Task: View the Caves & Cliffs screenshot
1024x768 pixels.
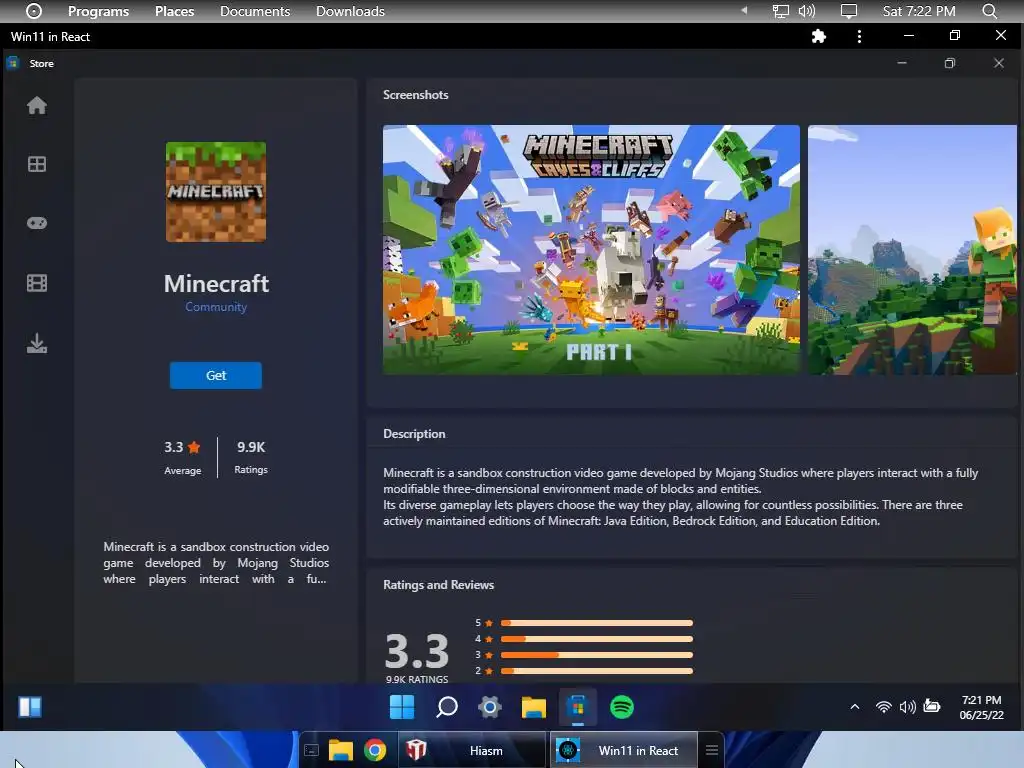Action: 591,249
